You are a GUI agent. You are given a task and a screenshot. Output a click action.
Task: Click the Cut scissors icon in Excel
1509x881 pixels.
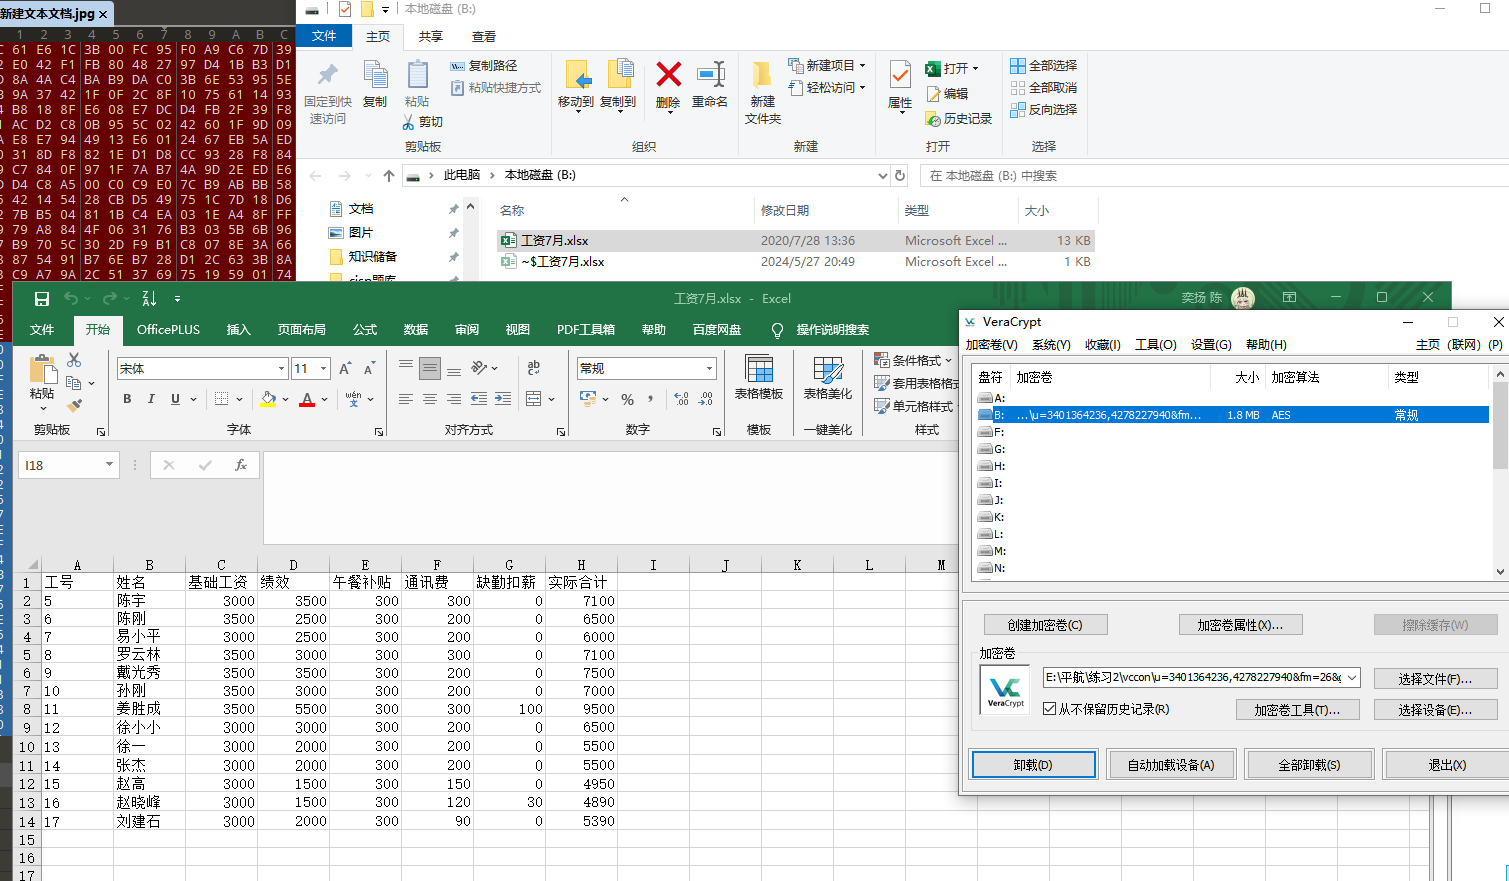74,360
